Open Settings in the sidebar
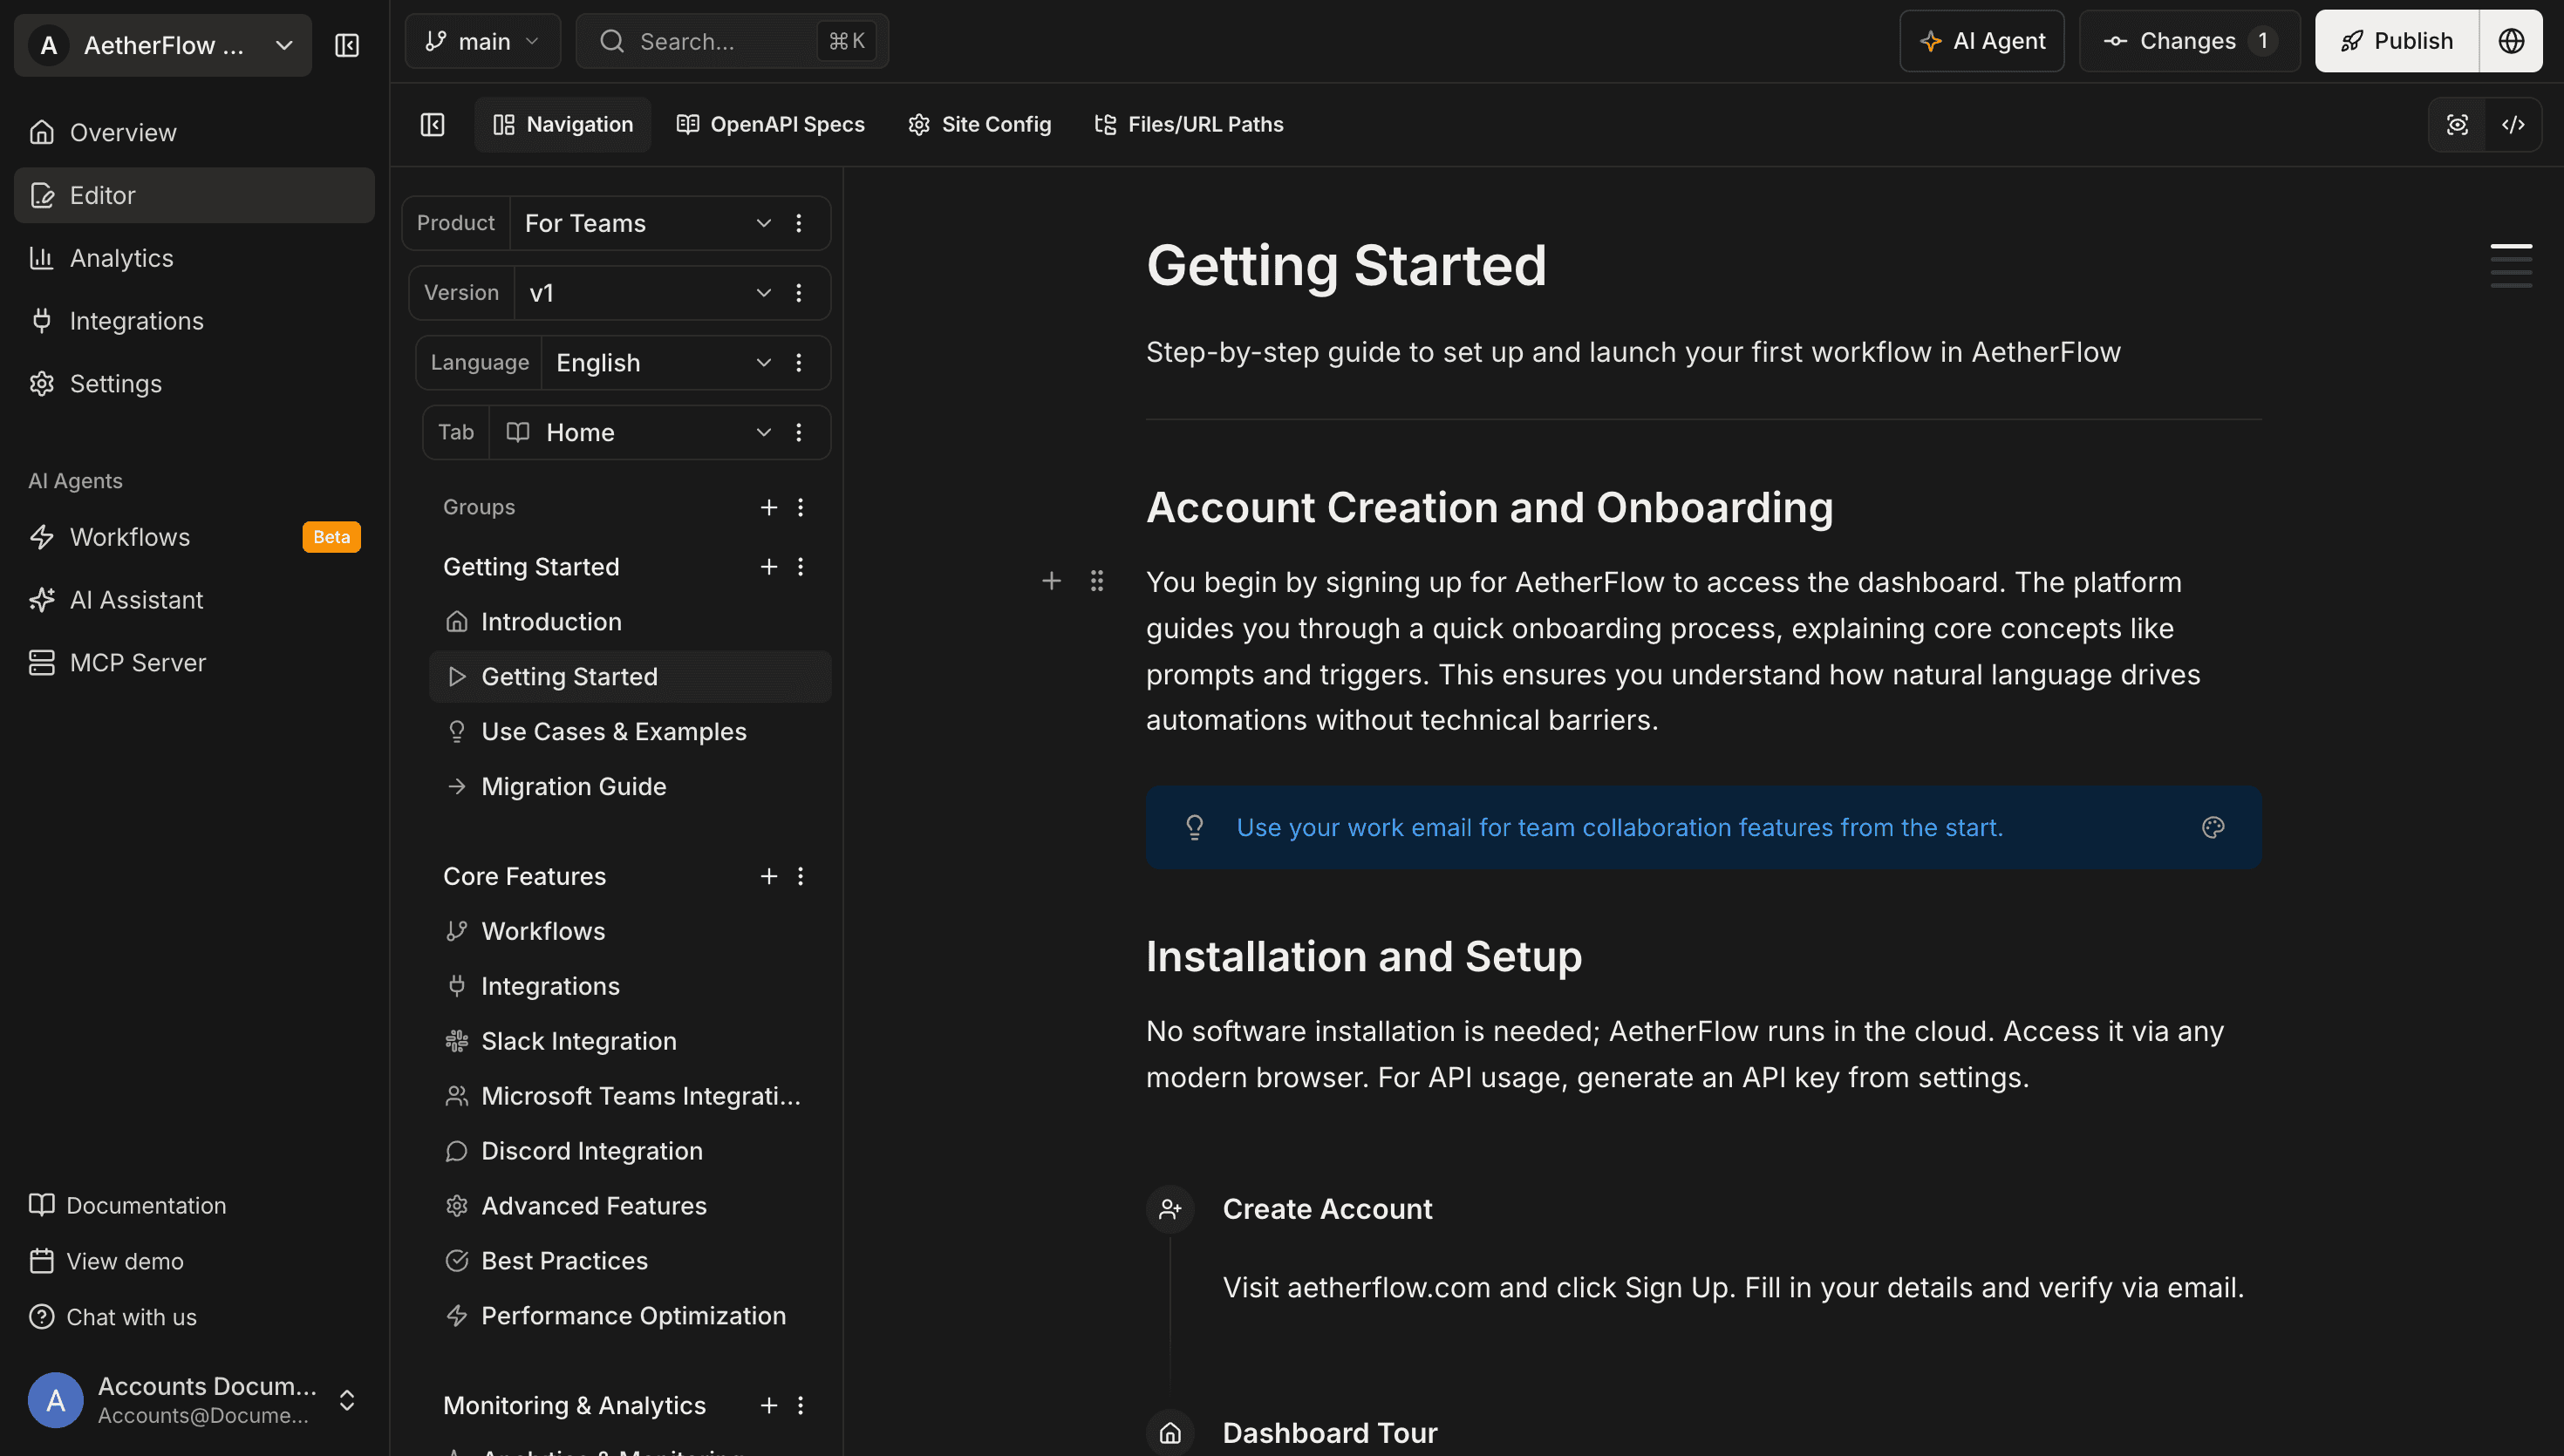 (x=194, y=384)
